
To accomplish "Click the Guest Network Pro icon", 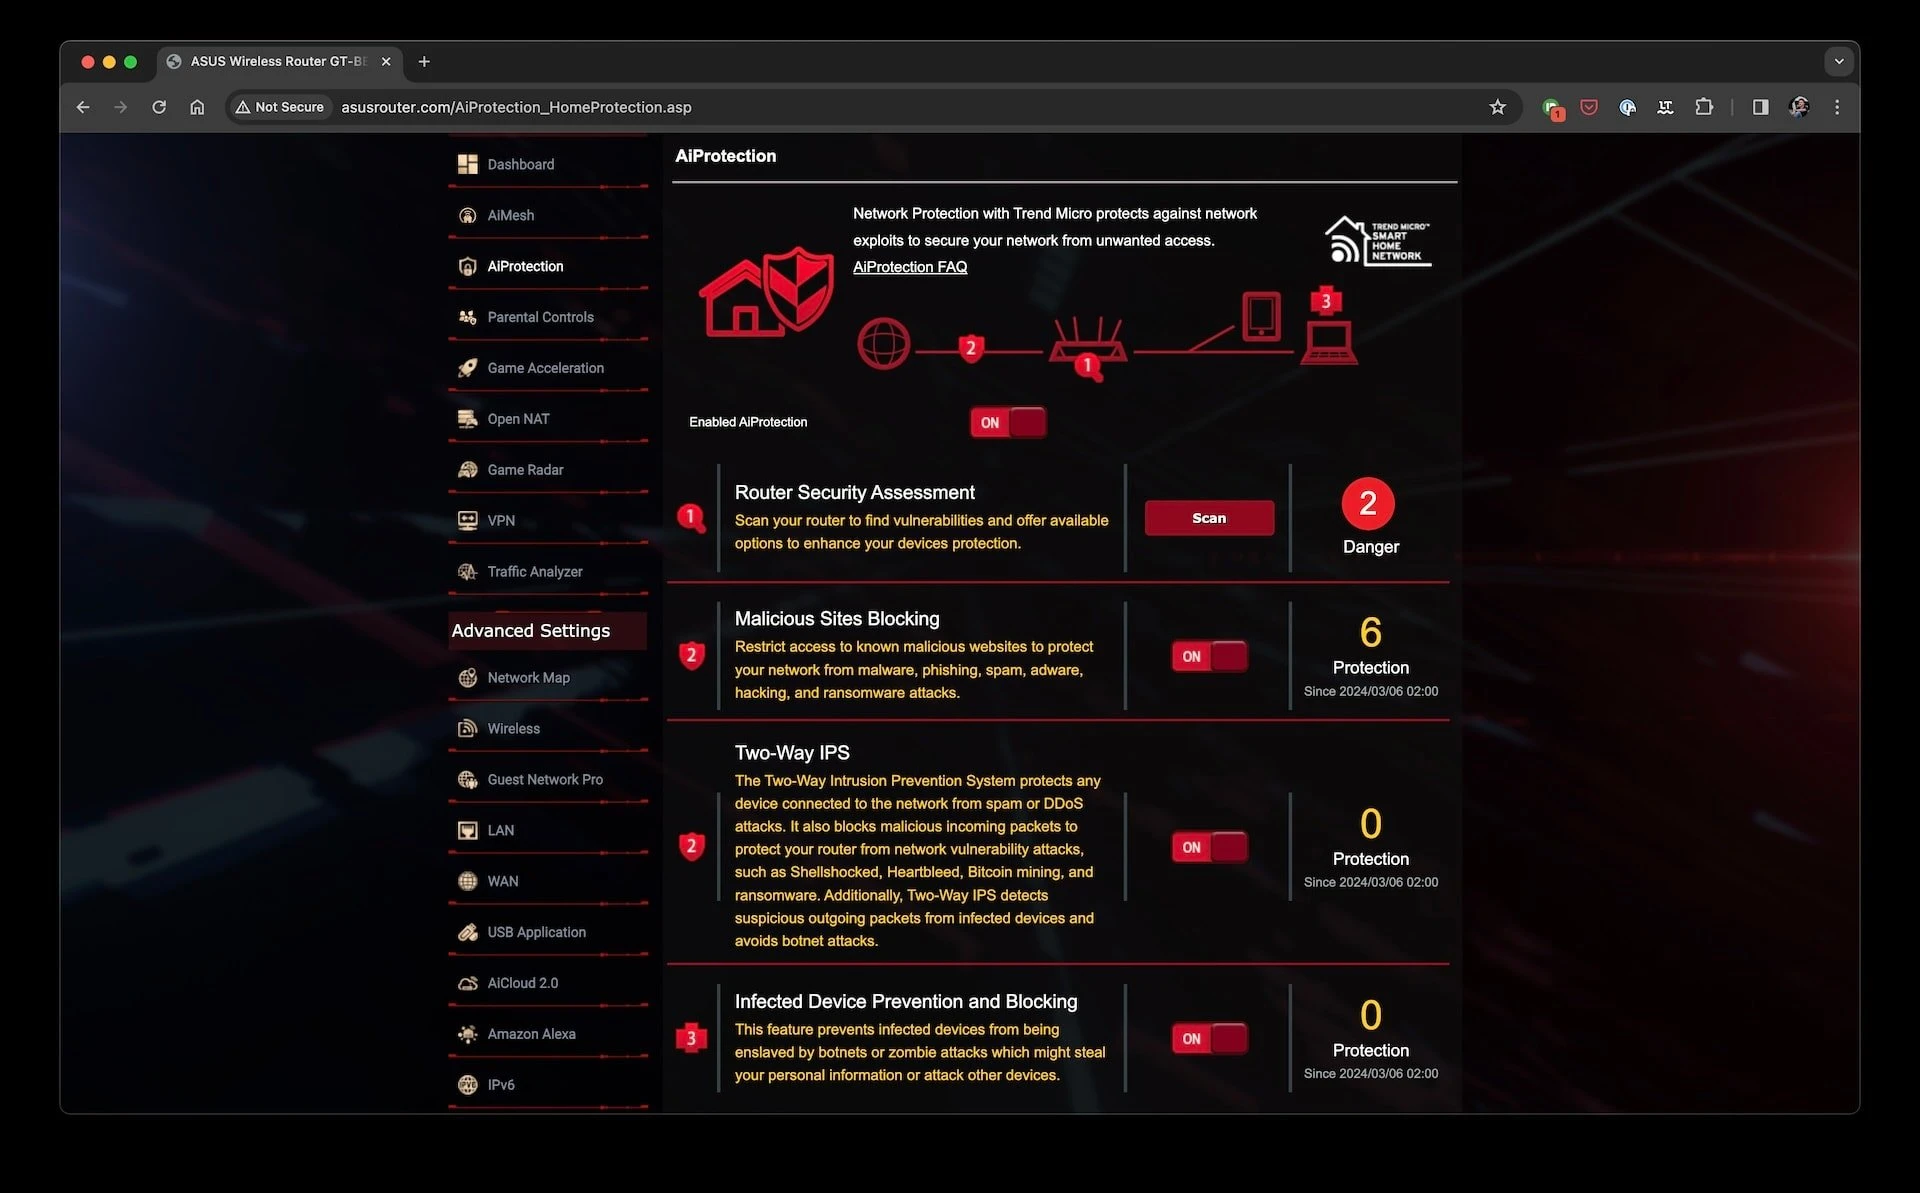I will pos(467,780).
